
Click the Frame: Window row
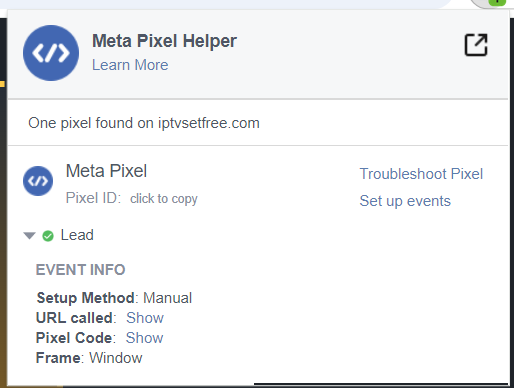(89, 358)
